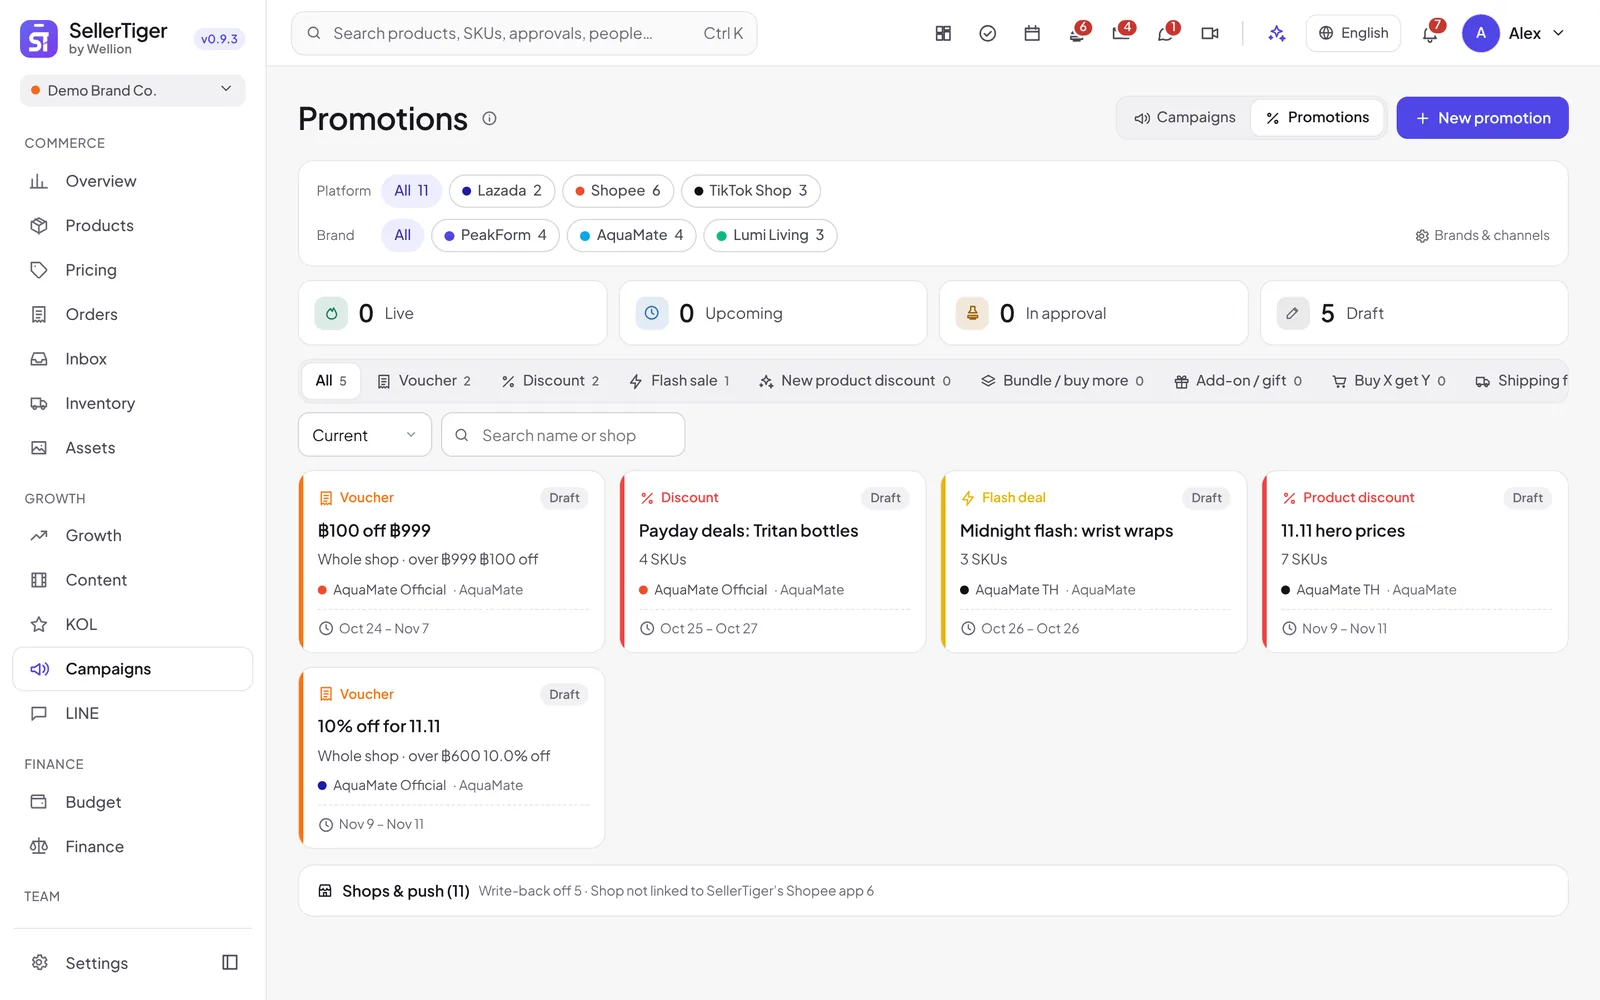Open the alert bell icon with badge 1
This screenshot has height=1000, width=1600.
coord(1166,33)
